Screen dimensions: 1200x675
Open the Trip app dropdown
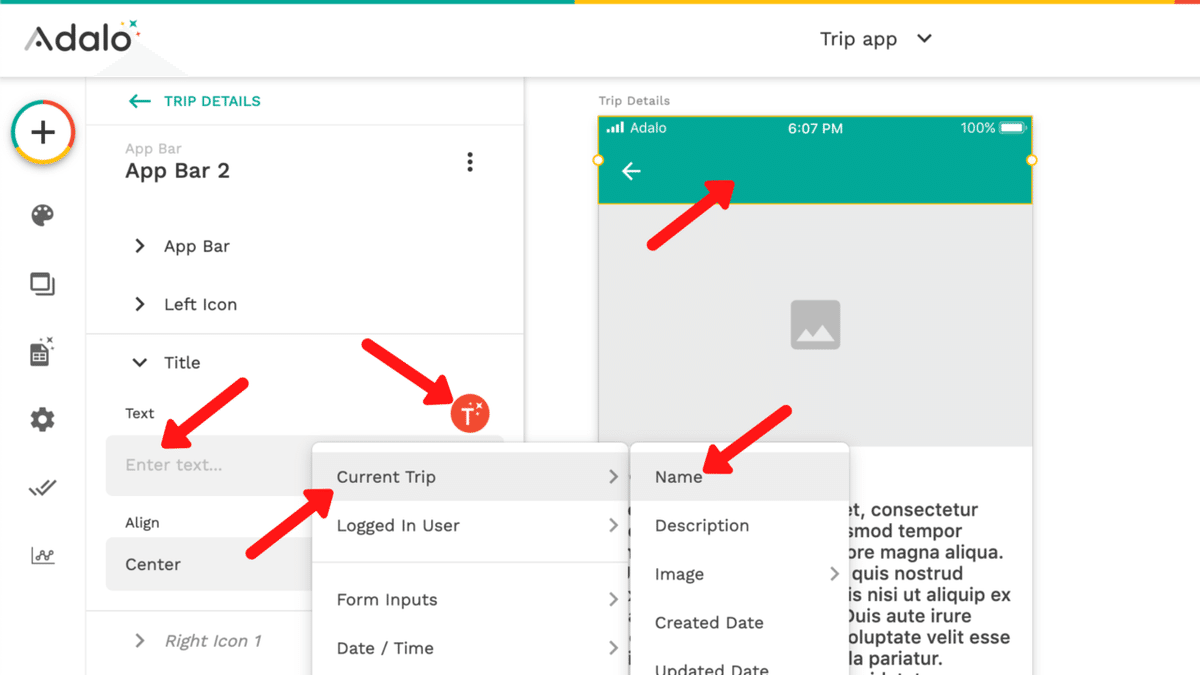876,39
